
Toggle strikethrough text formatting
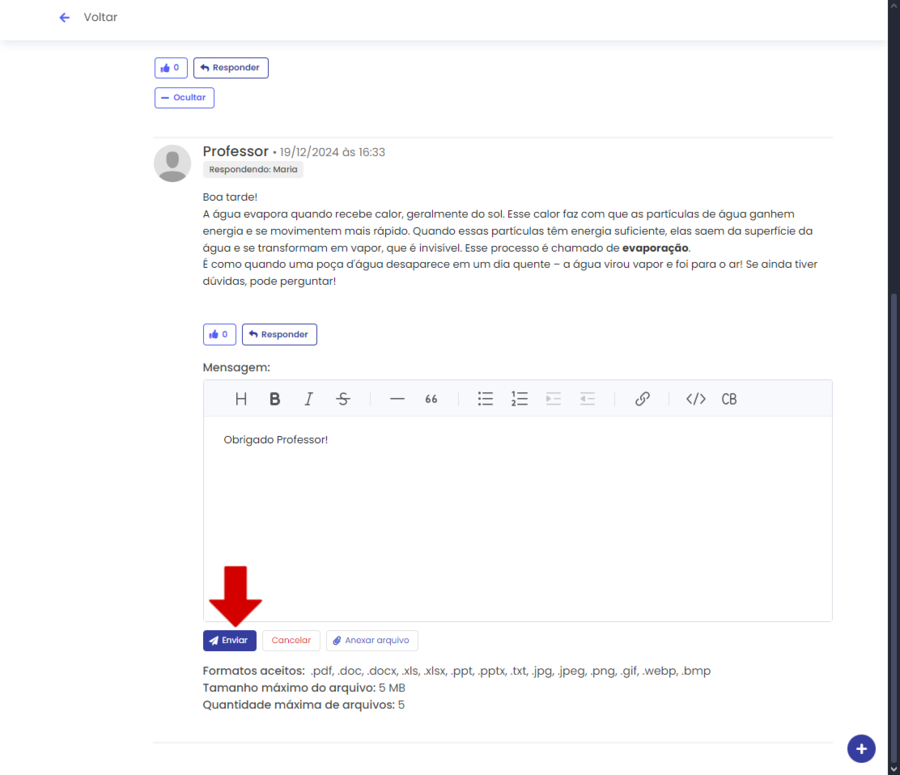[343, 399]
